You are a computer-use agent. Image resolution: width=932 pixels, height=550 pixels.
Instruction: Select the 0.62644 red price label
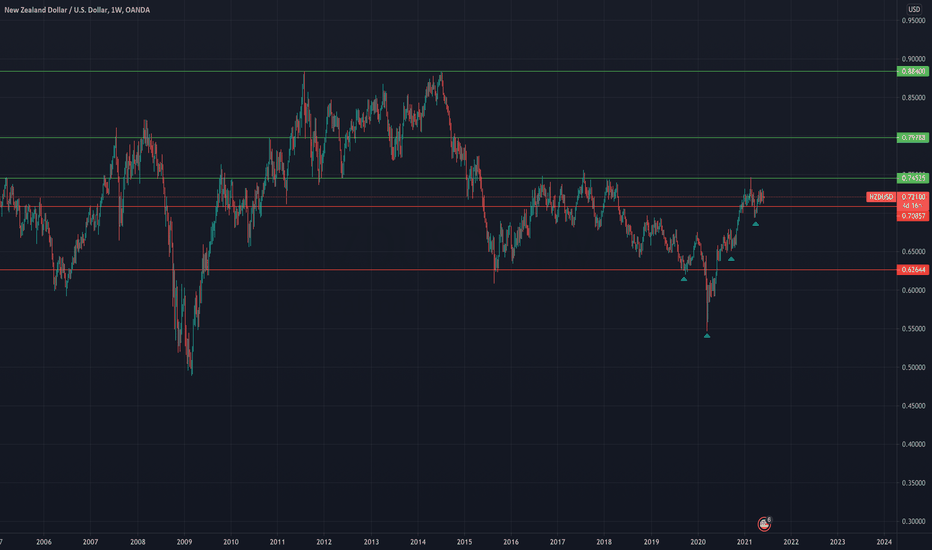coord(913,270)
